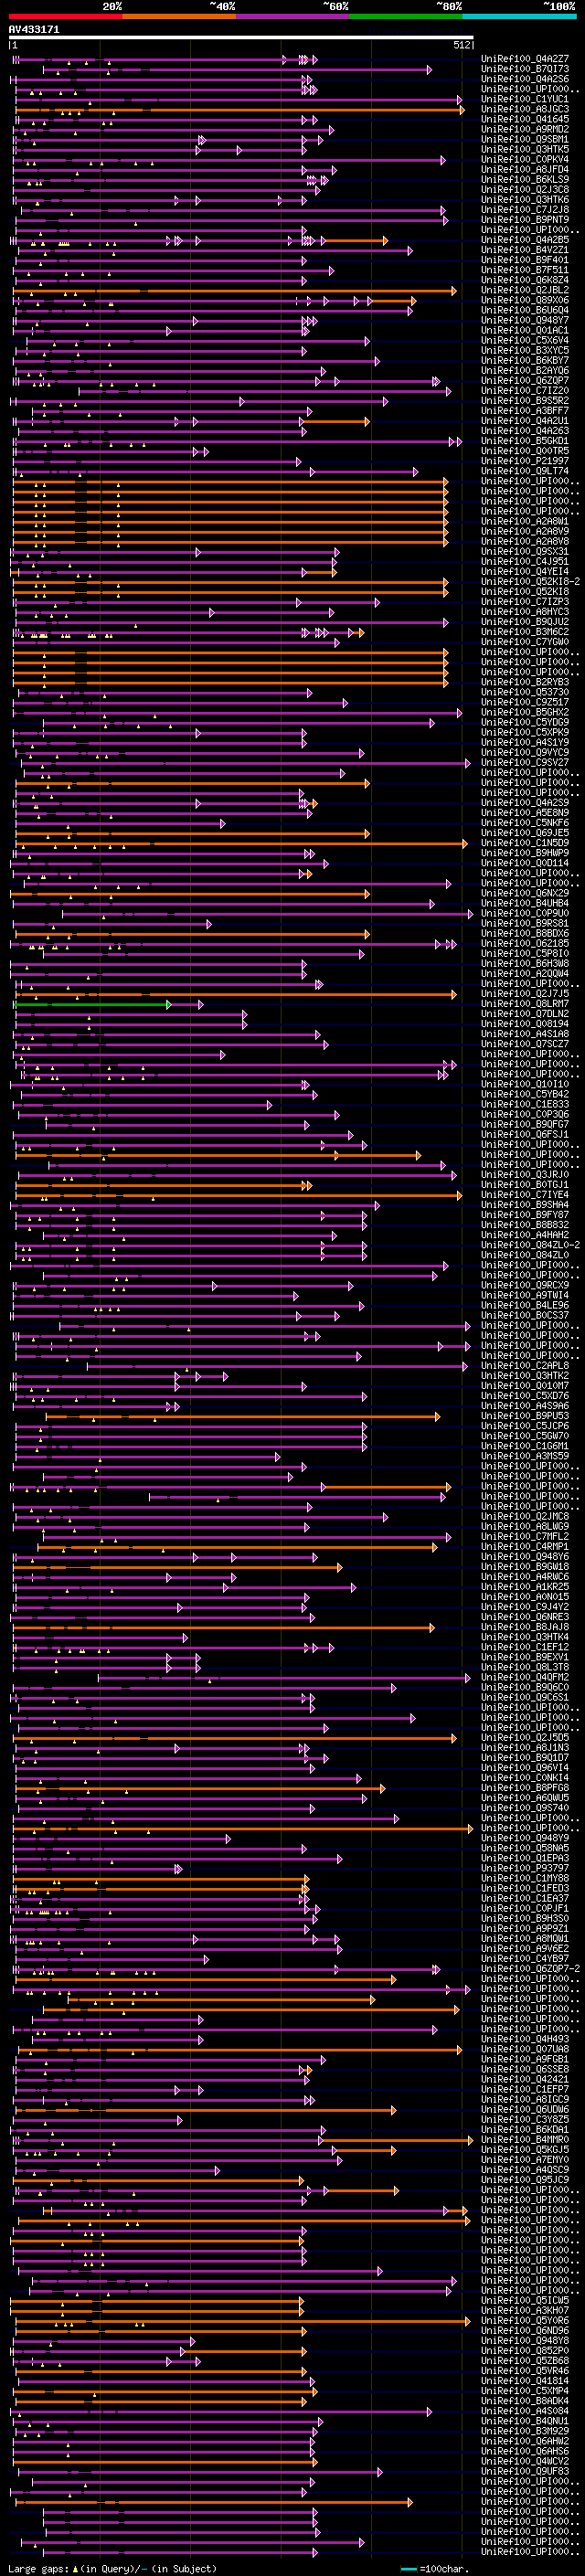The height and width of the screenshot is (2576, 585).
Task: Select the UniRef100_Q62185 label
Action: tap(525, 943)
